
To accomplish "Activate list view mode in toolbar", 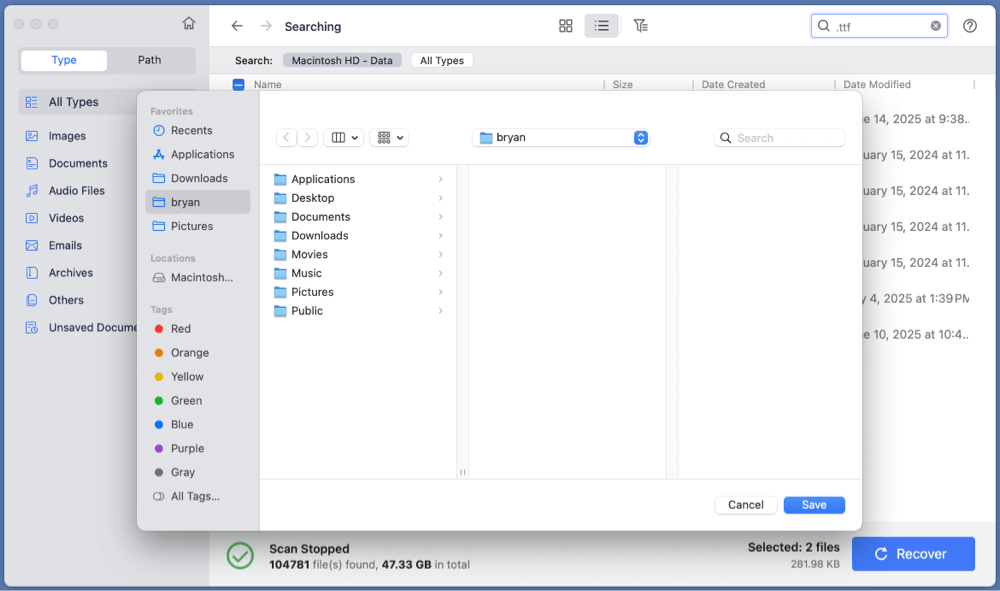I will click(601, 26).
